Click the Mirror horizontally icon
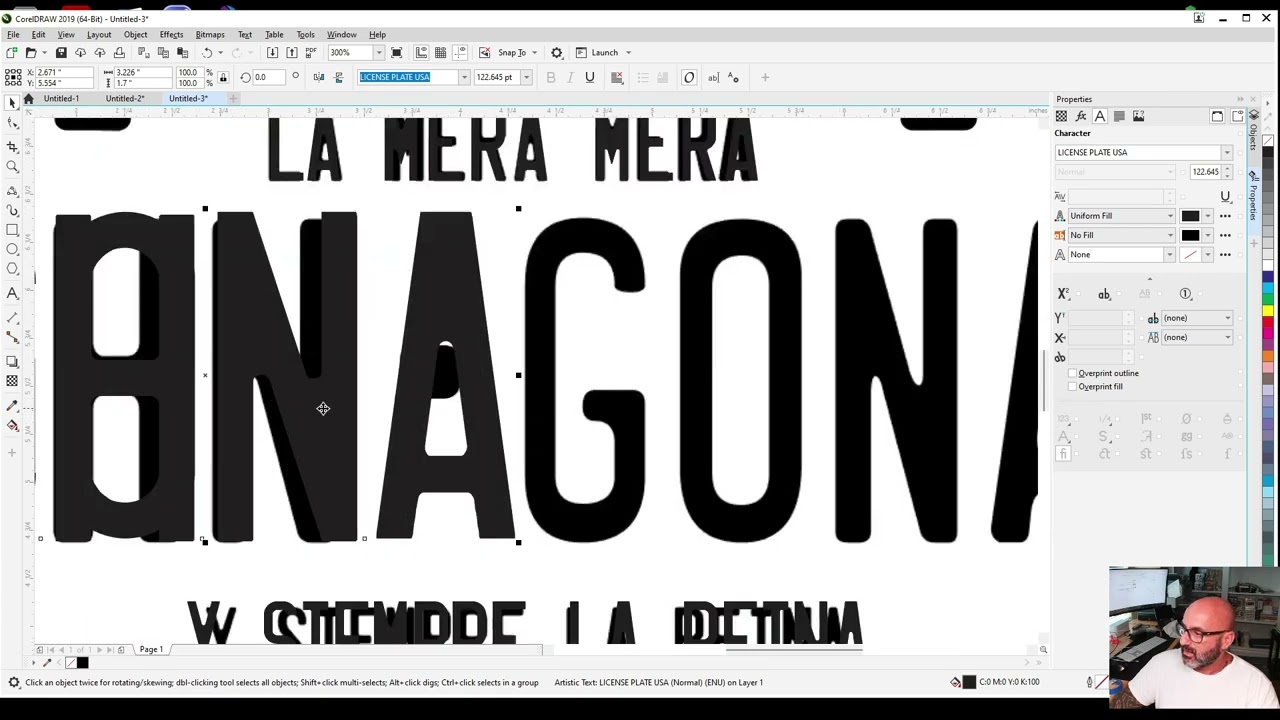1280x720 pixels. pos(319,77)
